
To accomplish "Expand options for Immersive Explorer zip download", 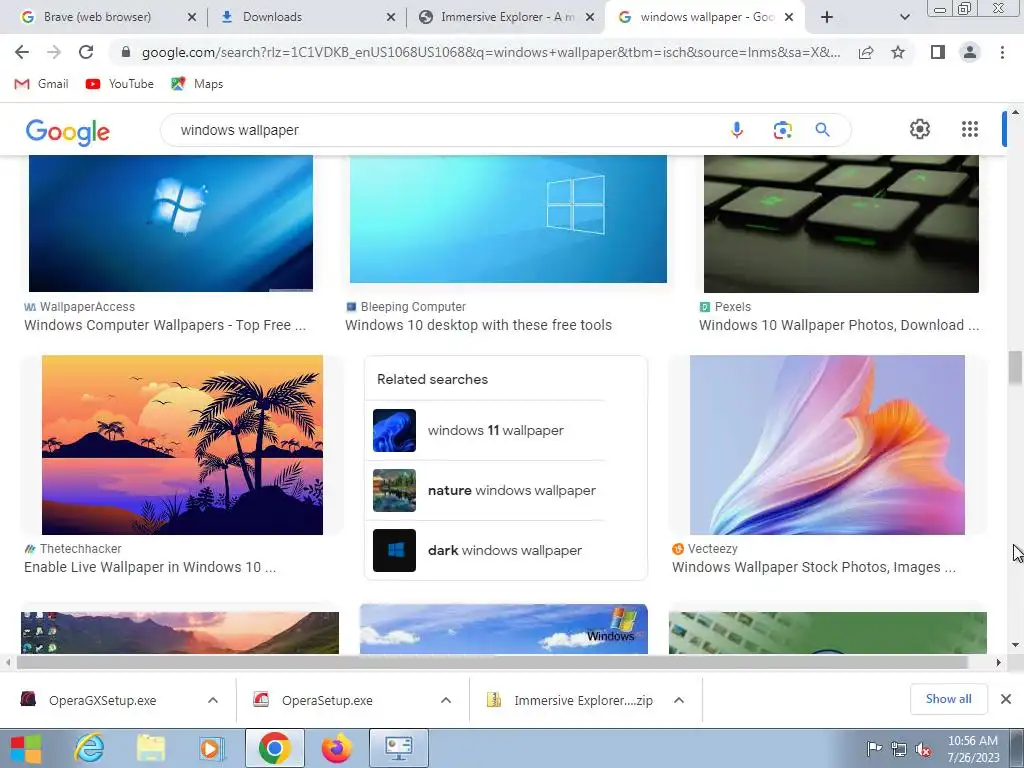I will 679,700.
